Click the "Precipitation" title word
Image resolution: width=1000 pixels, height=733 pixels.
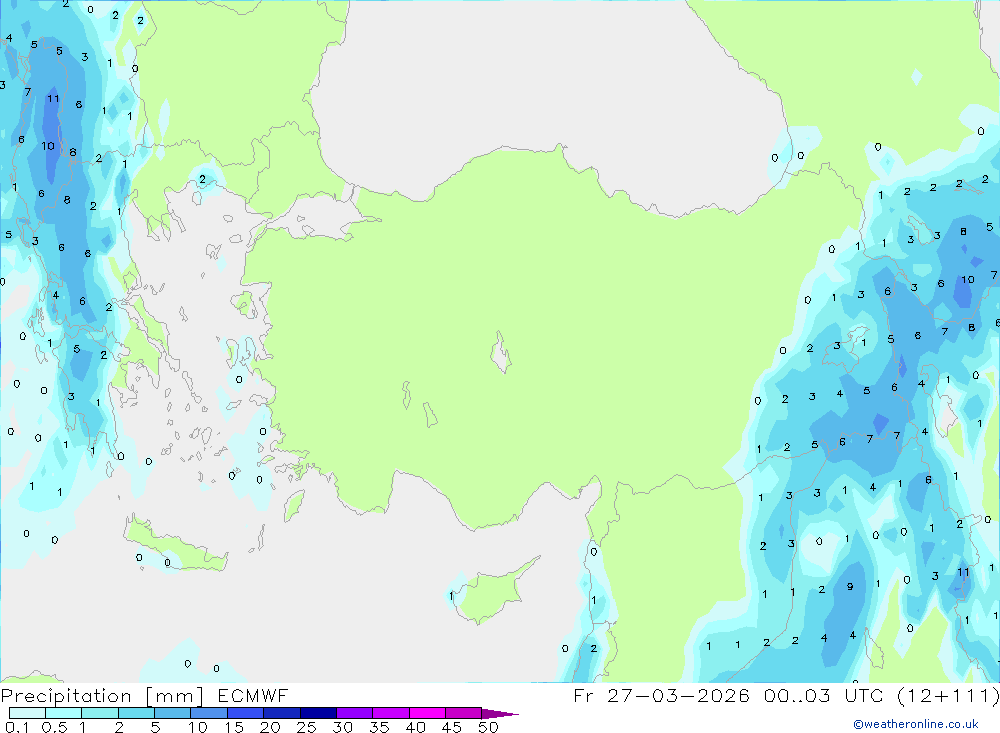tap(66, 695)
